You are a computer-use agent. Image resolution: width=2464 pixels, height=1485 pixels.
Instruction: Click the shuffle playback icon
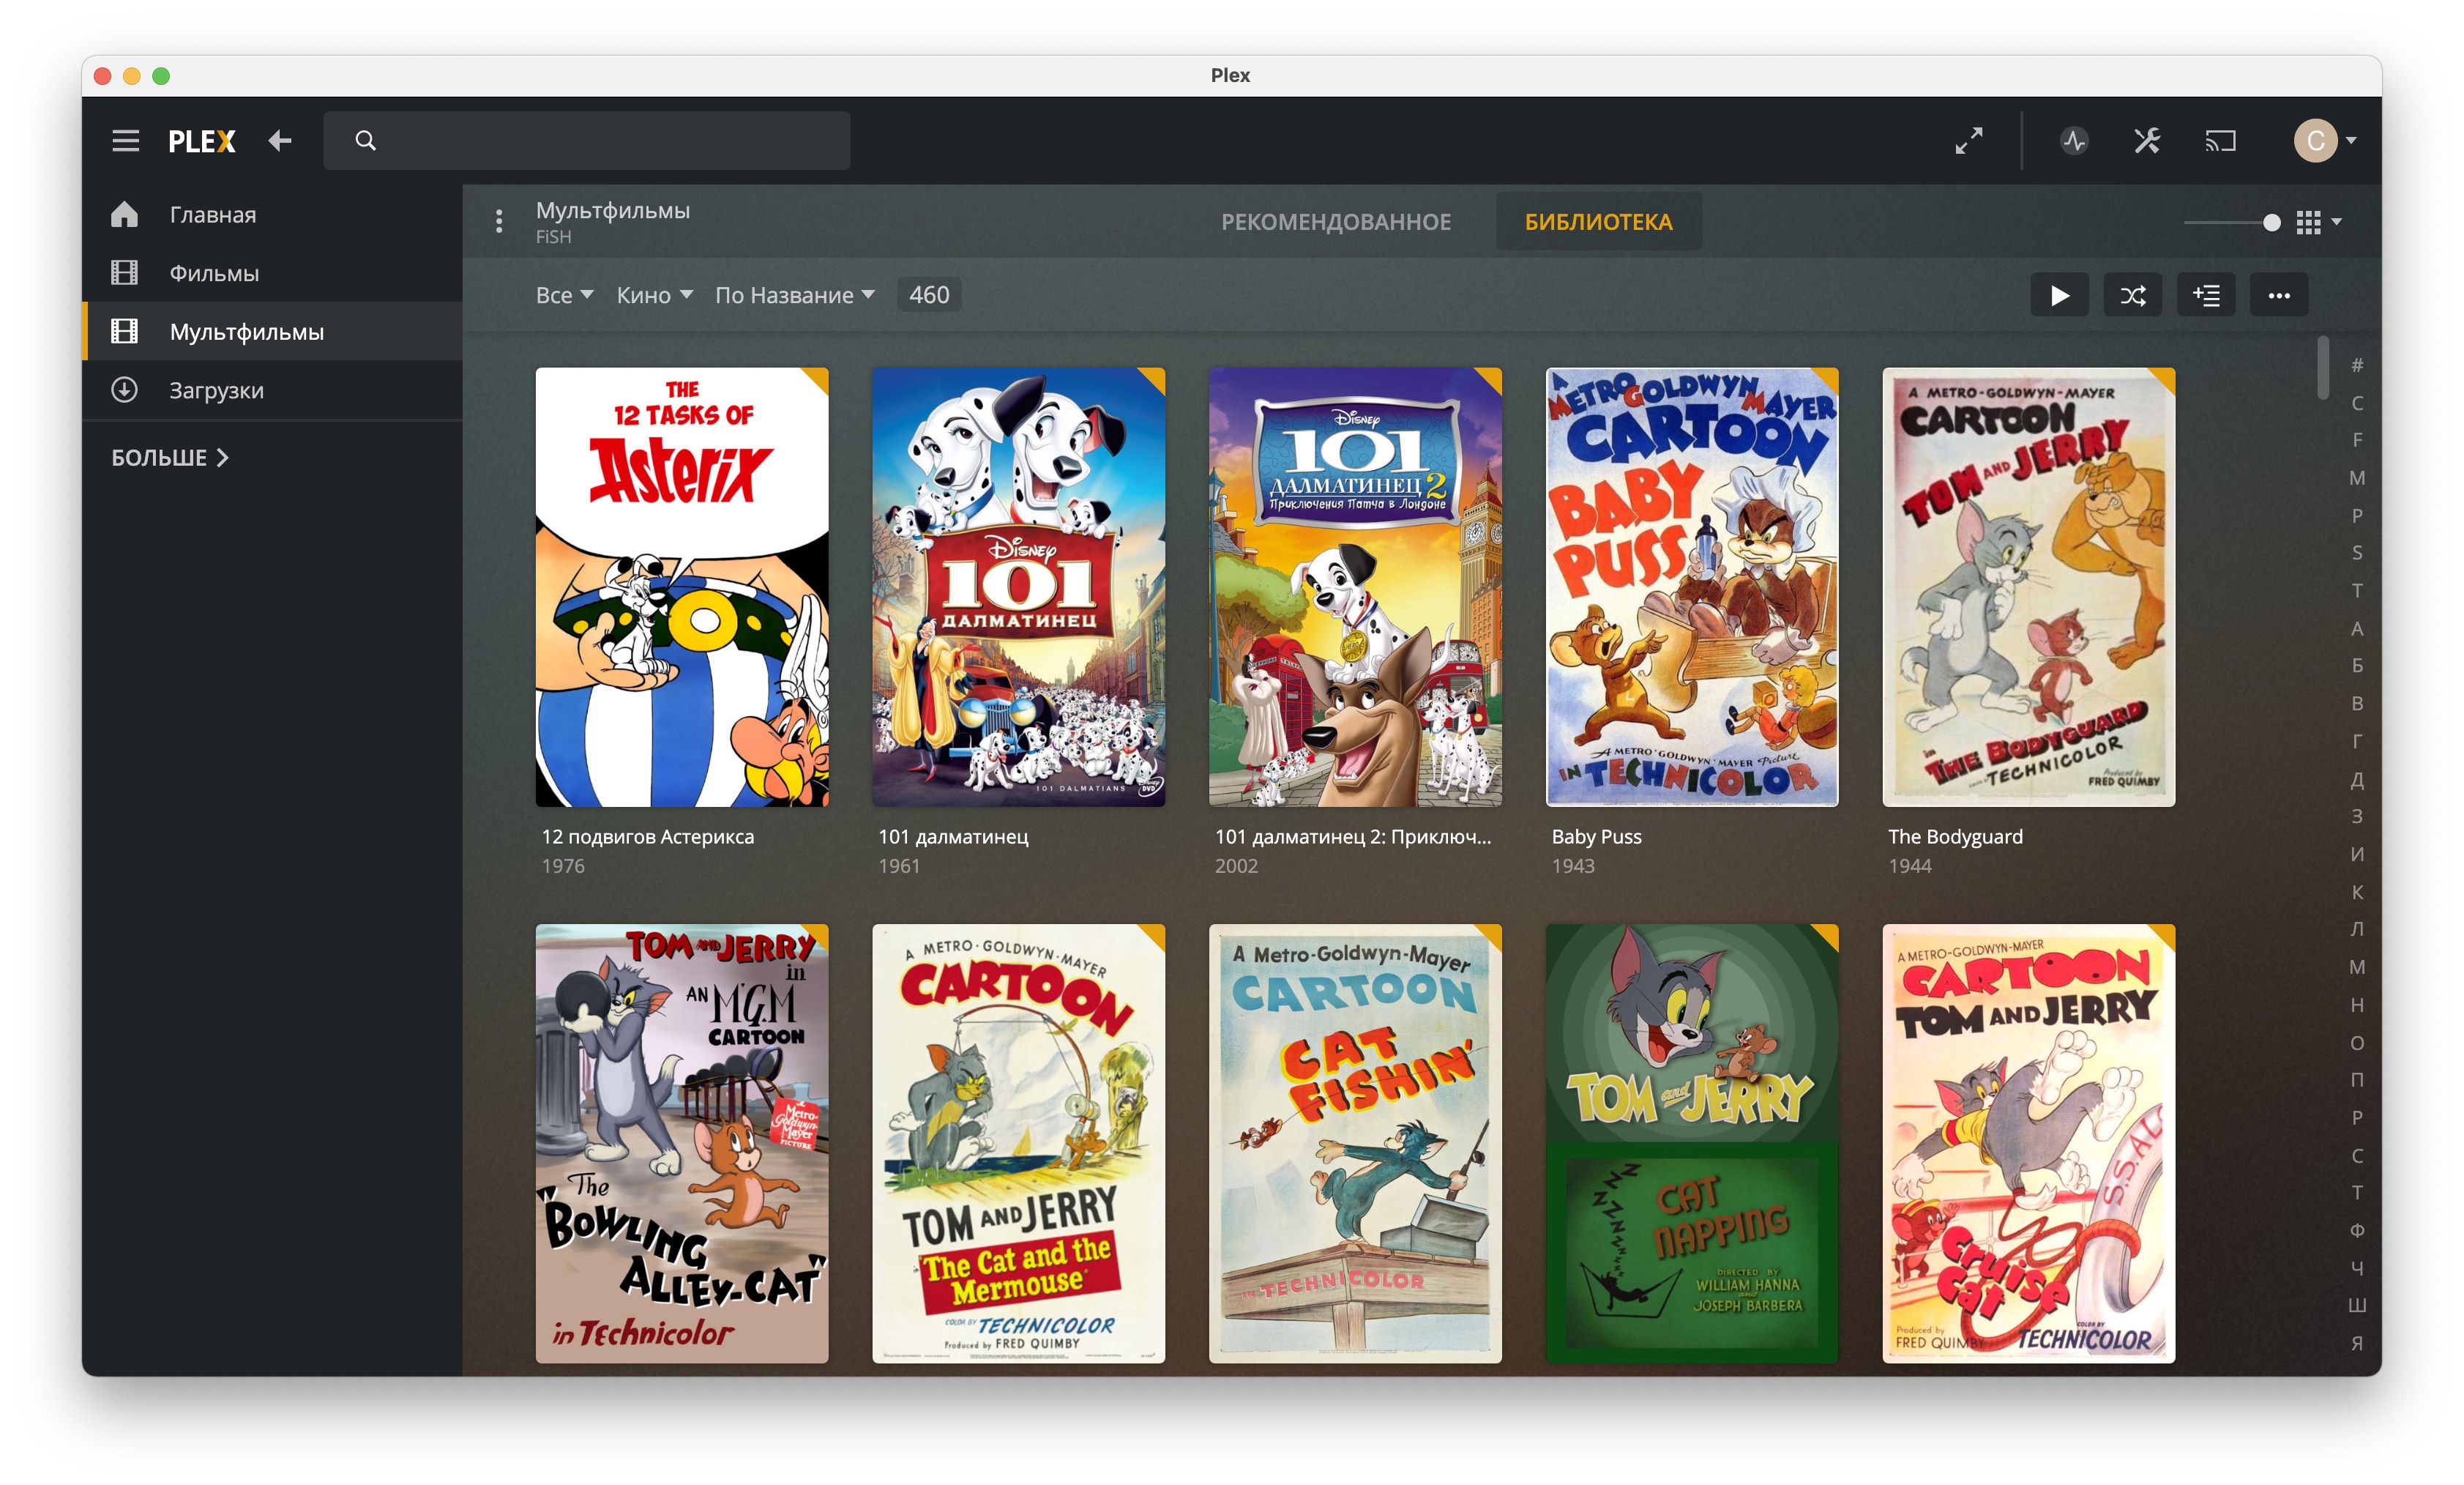pyautogui.click(x=2132, y=295)
